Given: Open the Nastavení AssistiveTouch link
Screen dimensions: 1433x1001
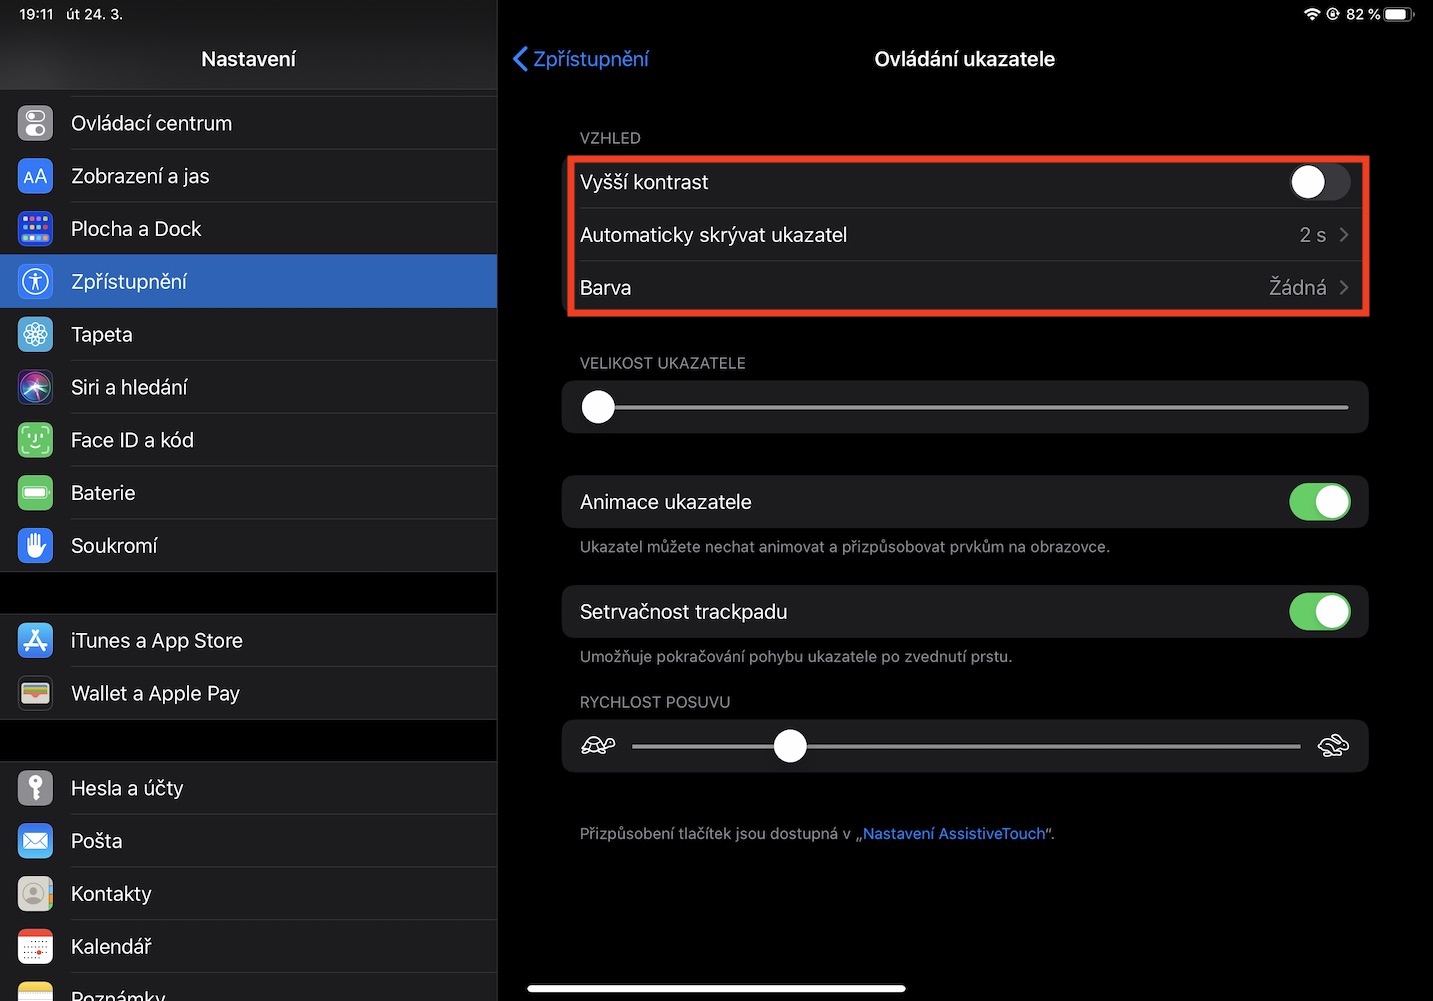Looking at the screenshot, I should click(953, 834).
